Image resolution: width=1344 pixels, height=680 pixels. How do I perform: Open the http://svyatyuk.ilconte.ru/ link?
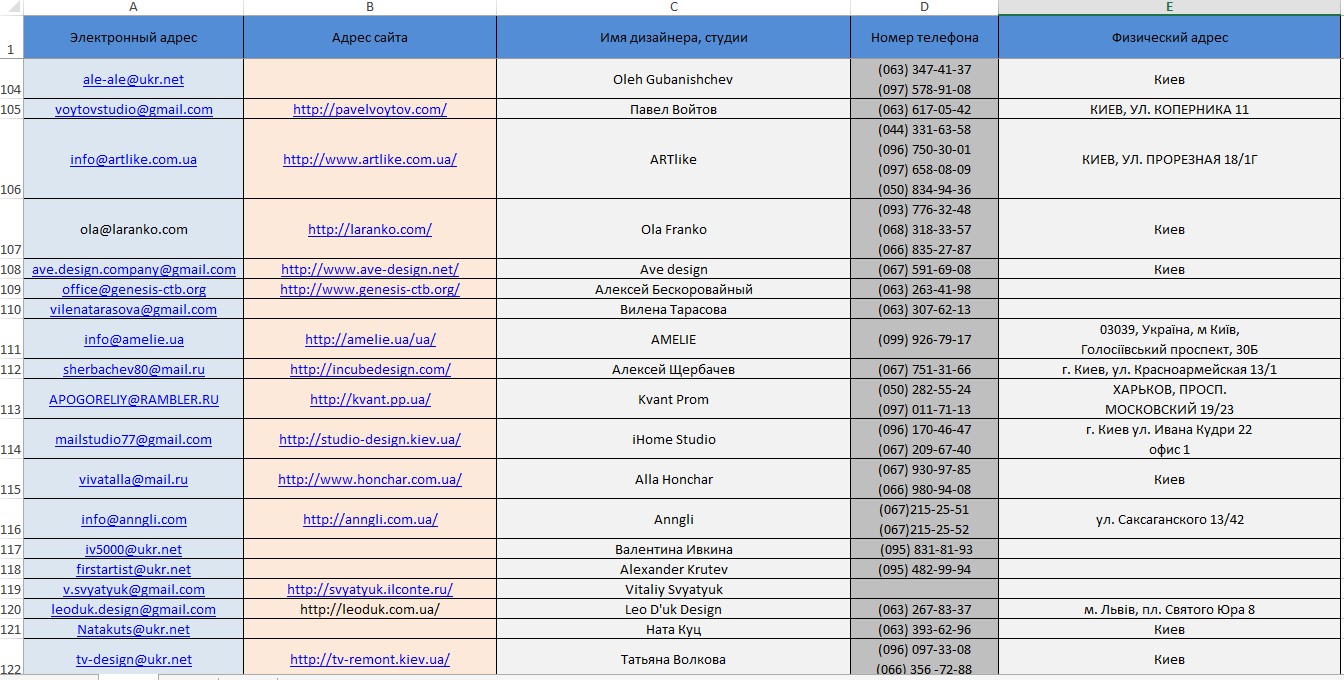pyautogui.click(x=370, y=590)
